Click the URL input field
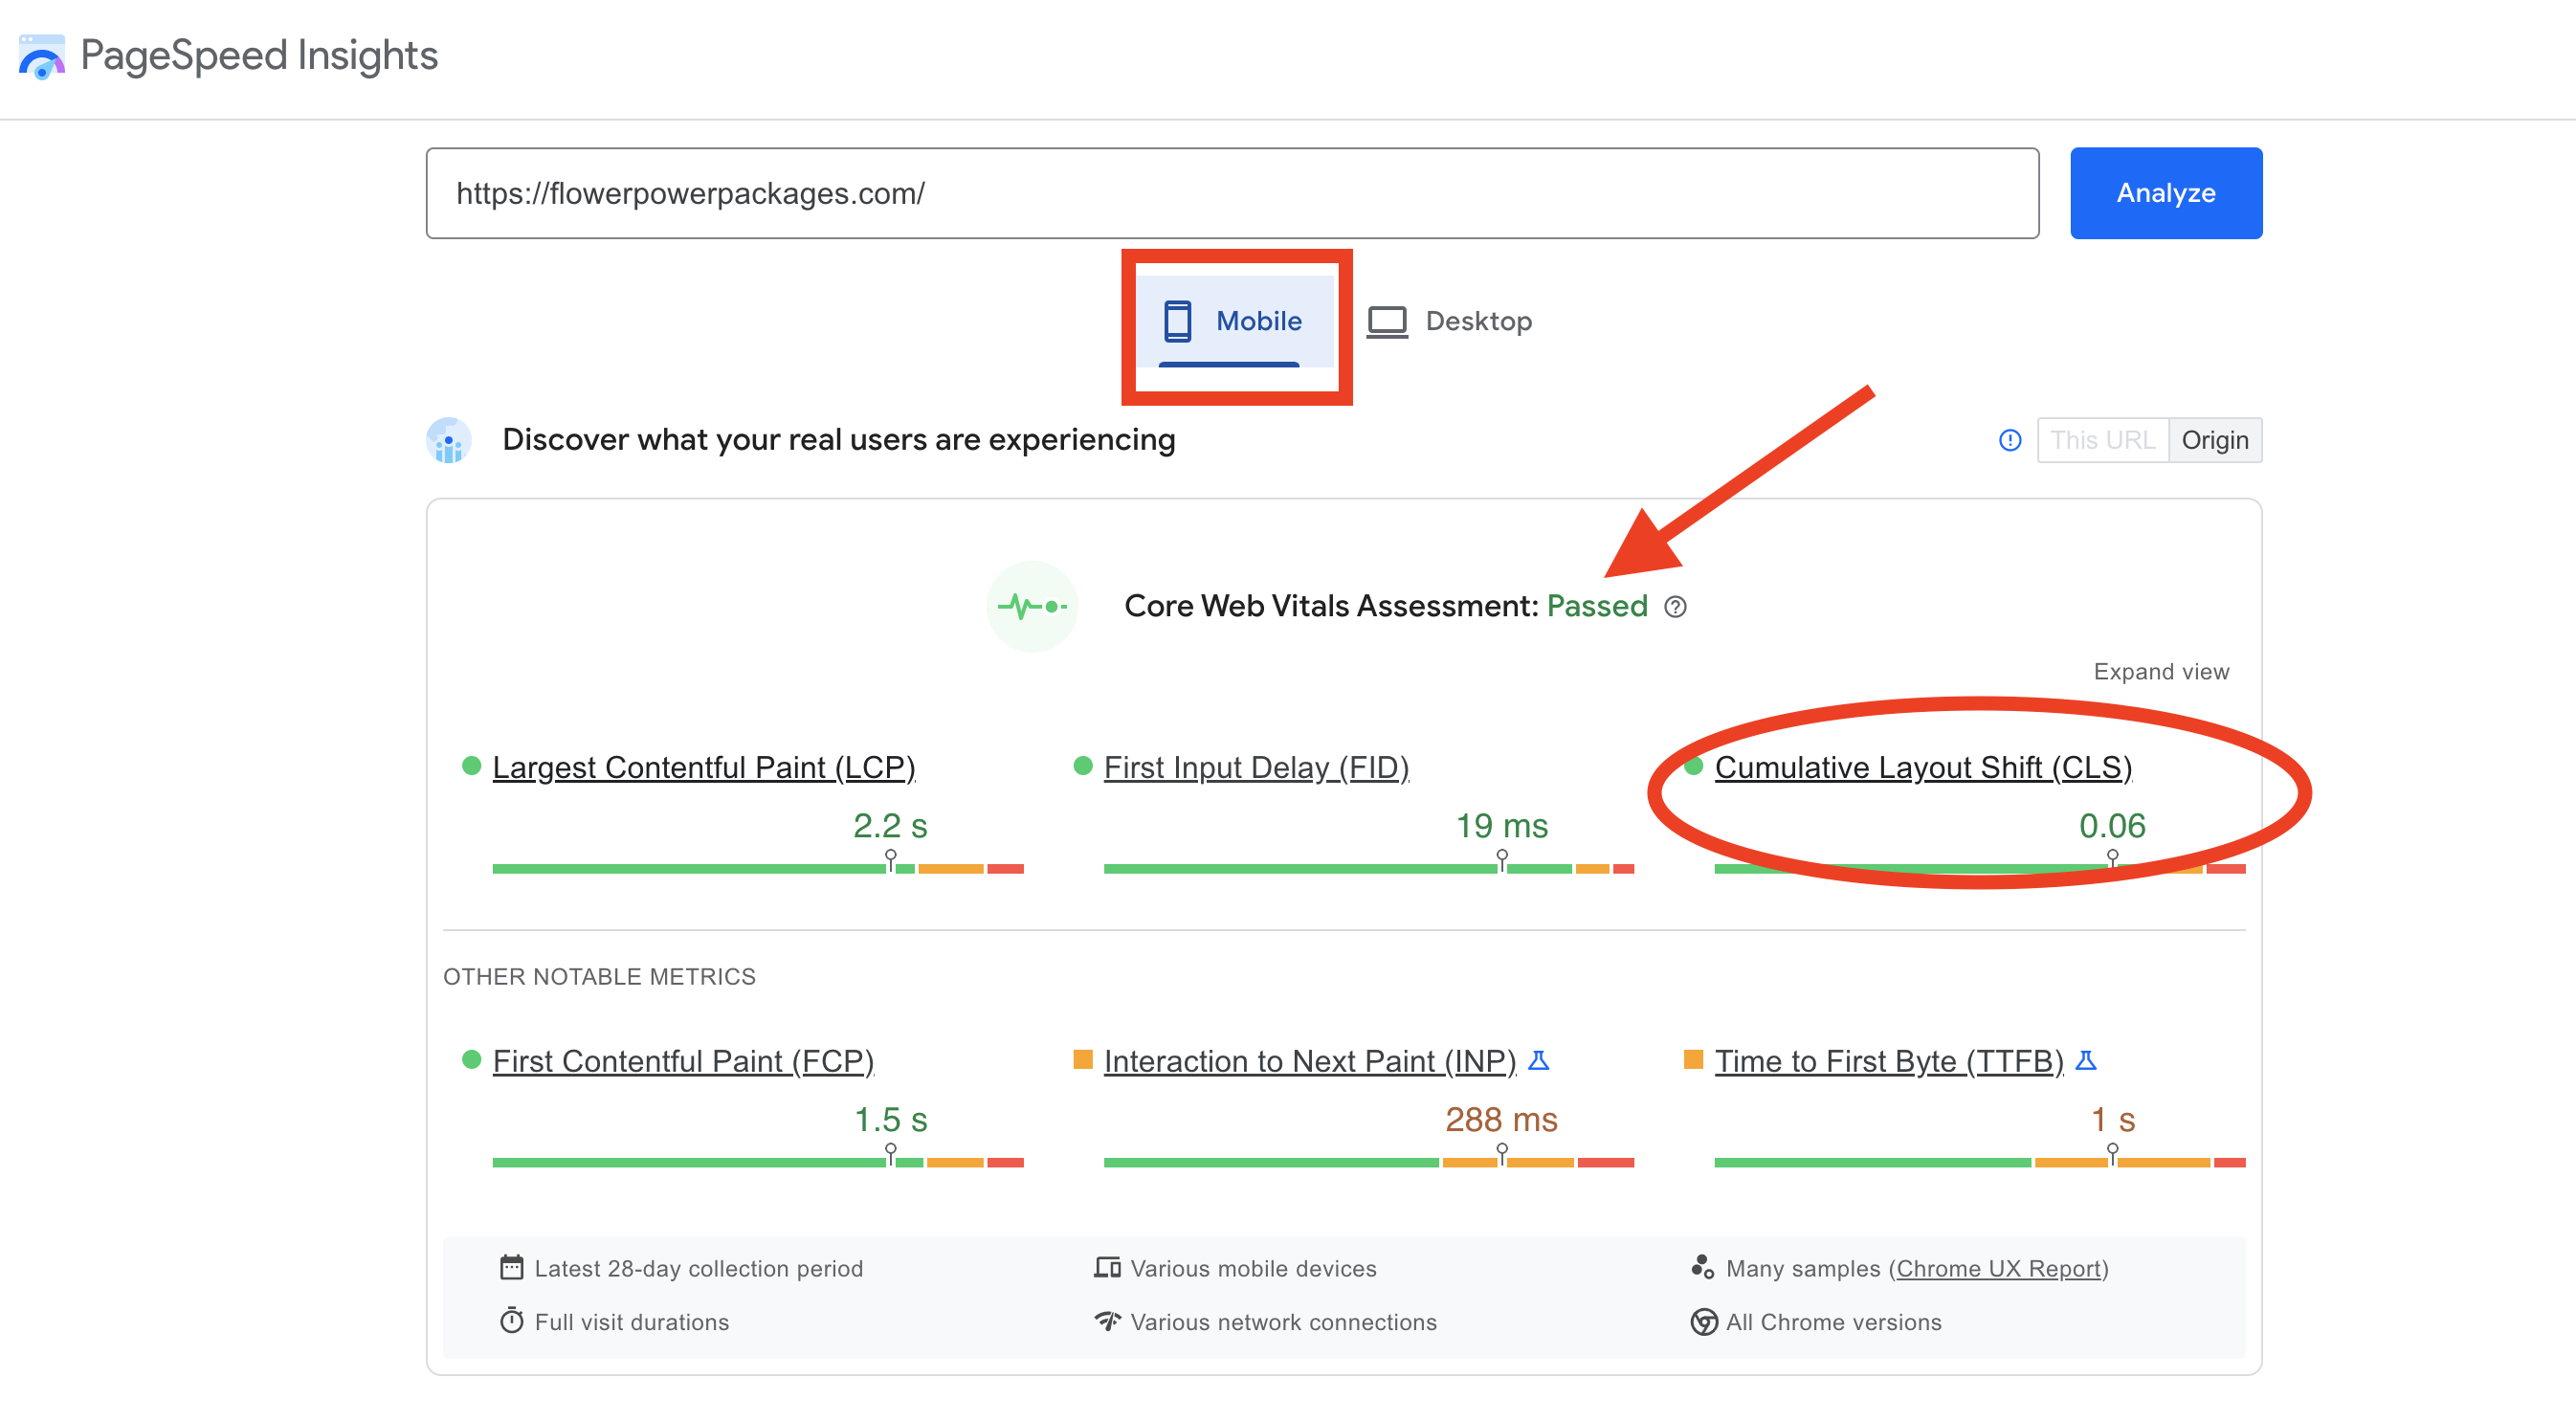This screenshot has width=2576, height=1422. click(1232, 193)
